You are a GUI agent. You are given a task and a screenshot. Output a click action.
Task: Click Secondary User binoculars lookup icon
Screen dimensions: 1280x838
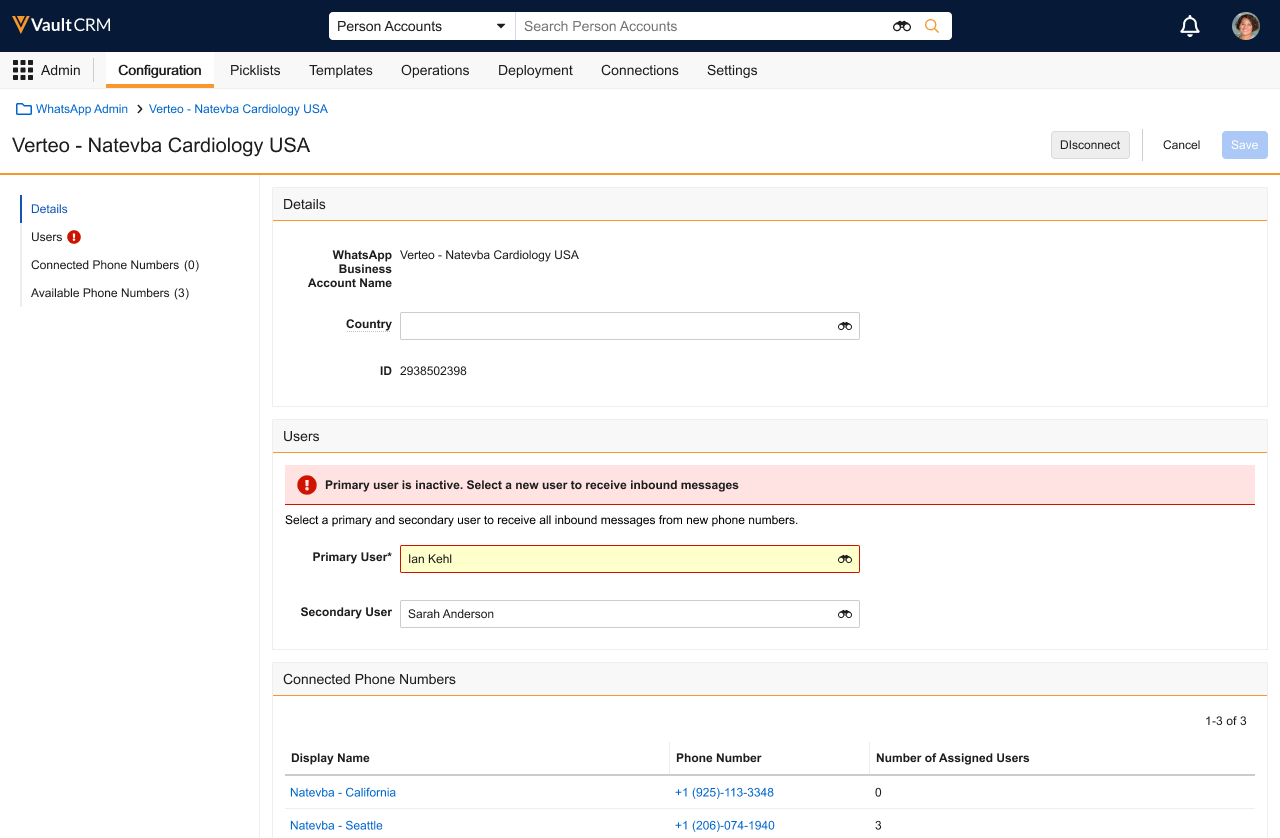(845, 614)
